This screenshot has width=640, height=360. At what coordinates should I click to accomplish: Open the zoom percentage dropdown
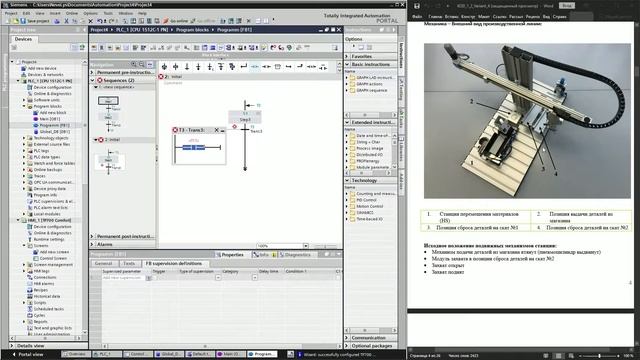(x=306, y=246)
